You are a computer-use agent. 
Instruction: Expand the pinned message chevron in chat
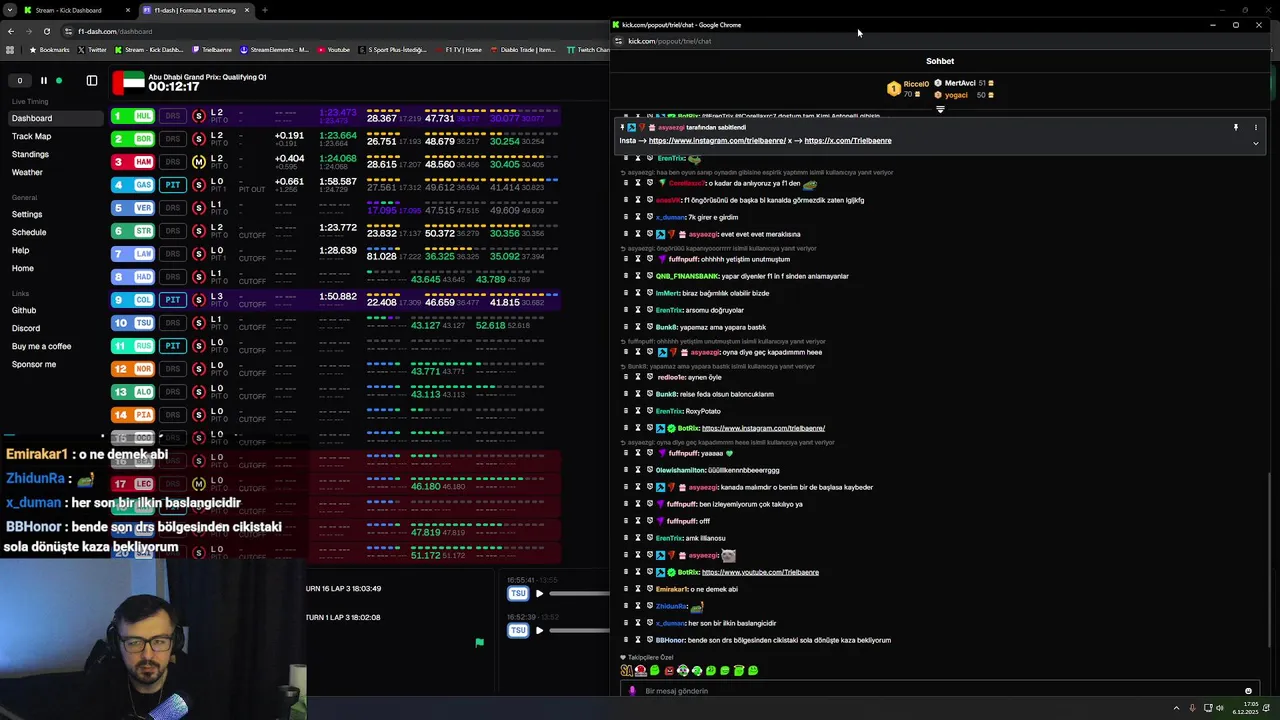[x=1256, y=143]
